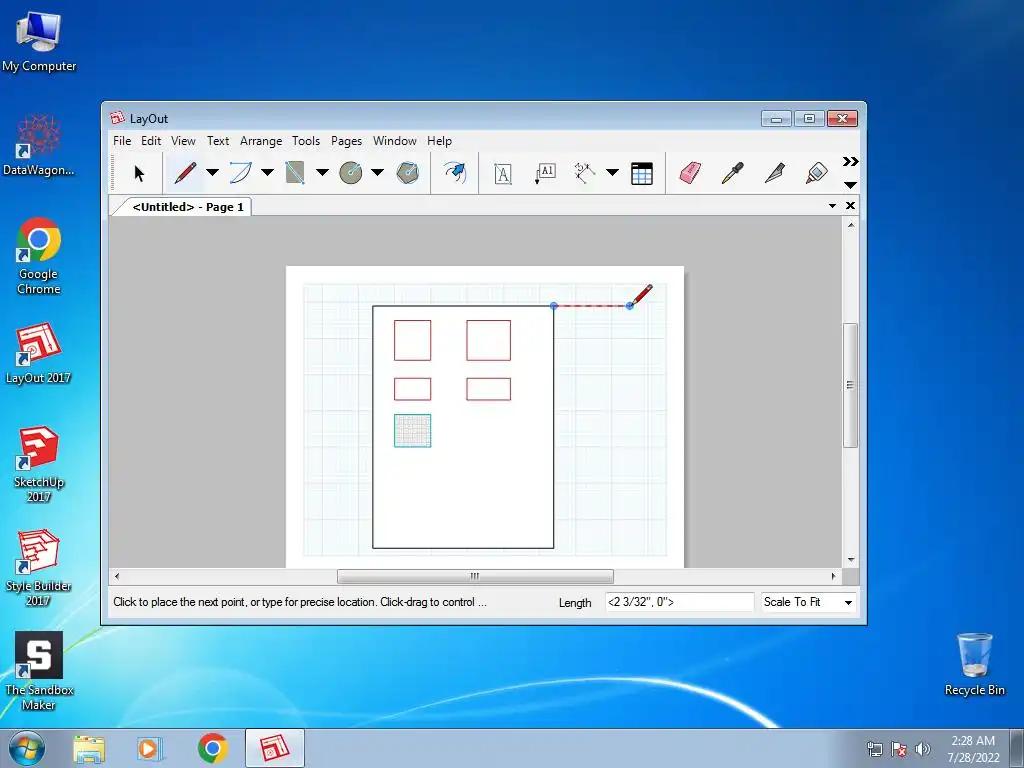This screenshot has width=1024, height=768.
Task: Open The Sandbox Maker desktop shortcut
Action: click(39, 671)
